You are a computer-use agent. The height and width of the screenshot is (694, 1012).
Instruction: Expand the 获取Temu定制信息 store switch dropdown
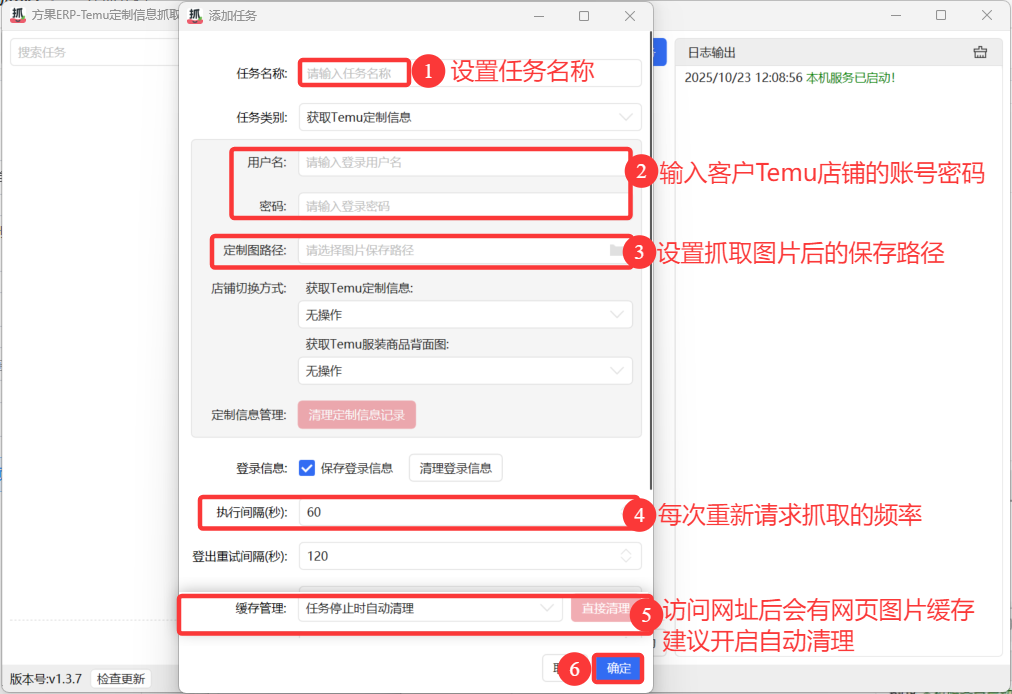tap(465, 314)
